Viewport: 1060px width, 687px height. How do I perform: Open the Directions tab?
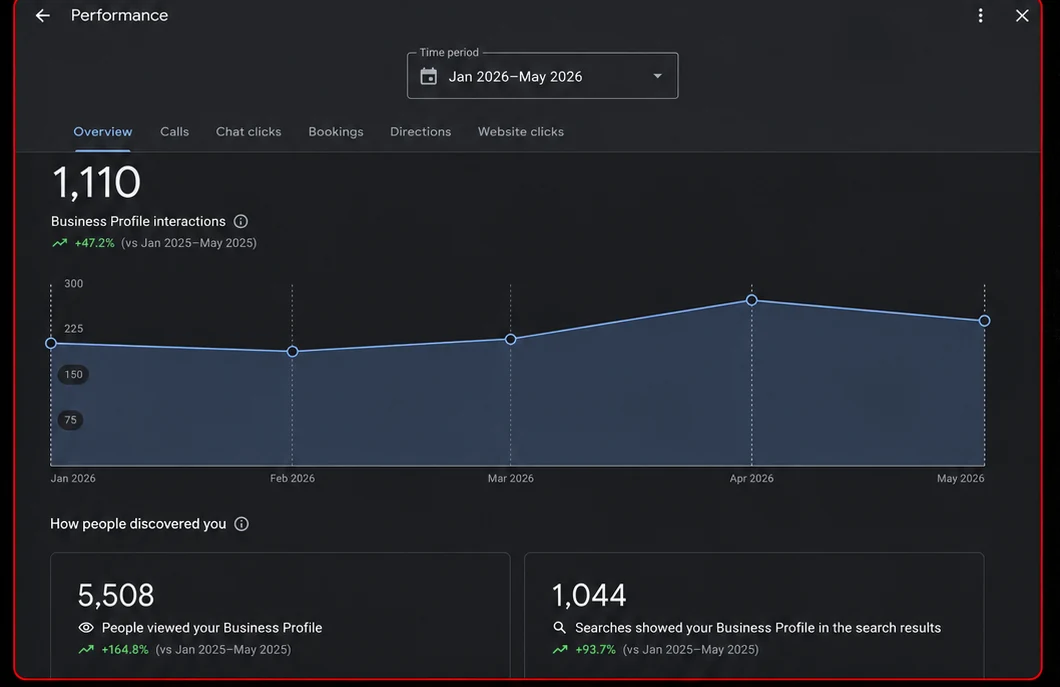point(420,132)
